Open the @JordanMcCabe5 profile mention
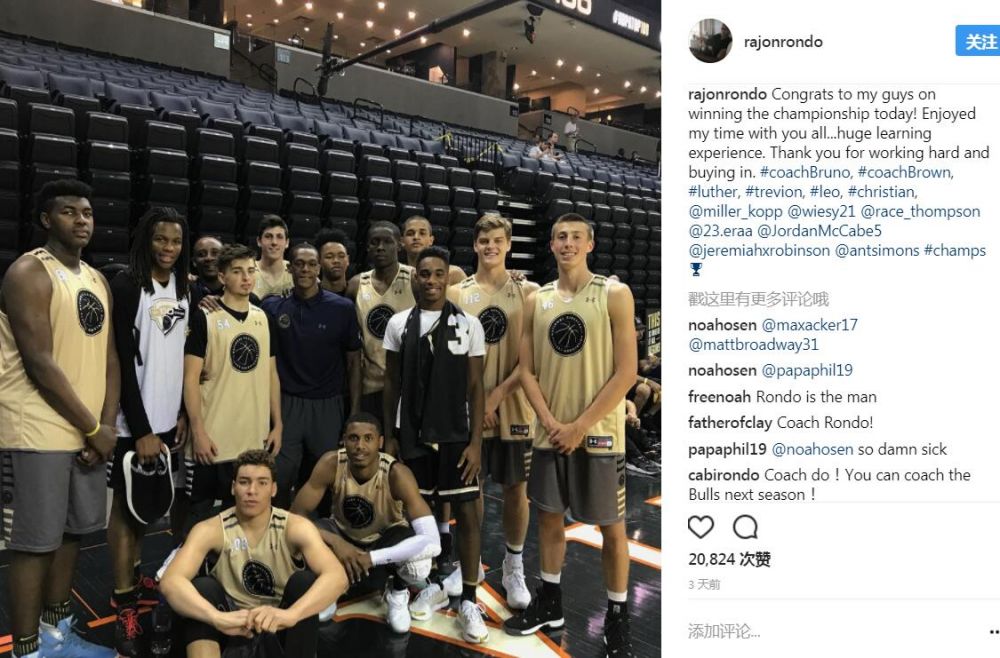Image resolution: width=1000 pixels, height=658 pixels. tap(820, 231)
